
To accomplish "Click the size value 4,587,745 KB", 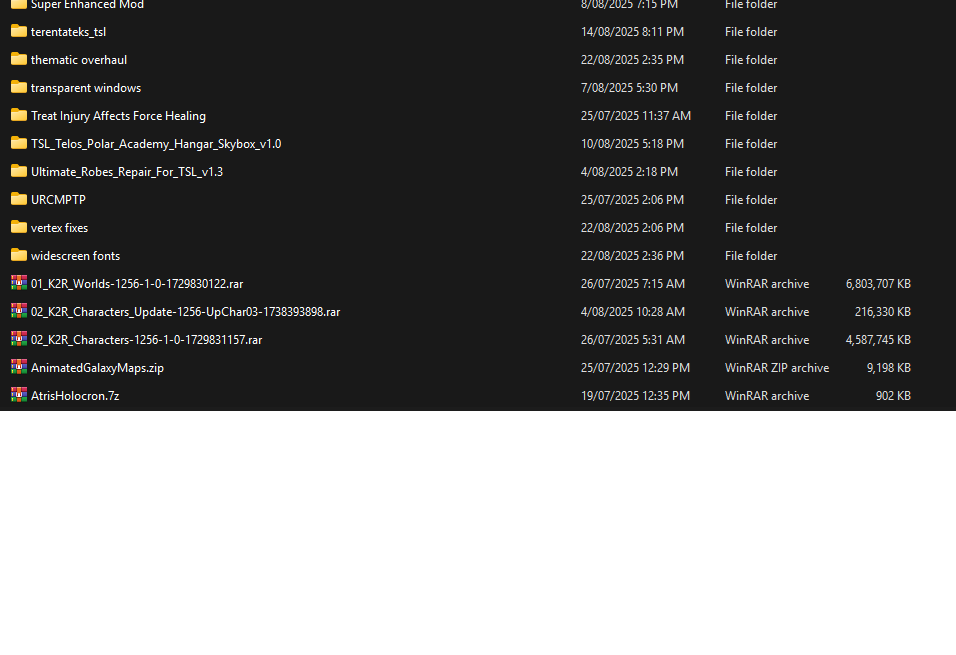I will click(x=878, y=340).
